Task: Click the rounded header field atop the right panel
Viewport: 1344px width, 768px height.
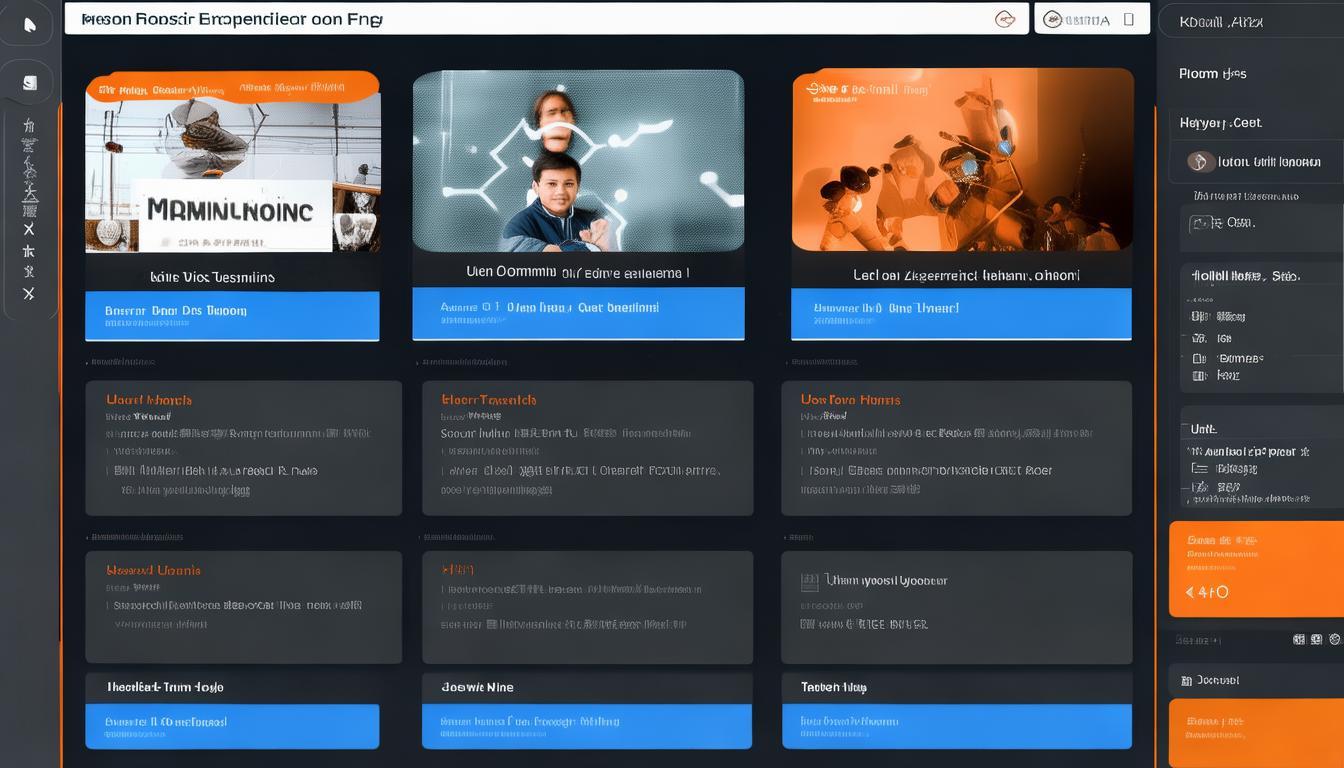Action: coord(1251,21)
